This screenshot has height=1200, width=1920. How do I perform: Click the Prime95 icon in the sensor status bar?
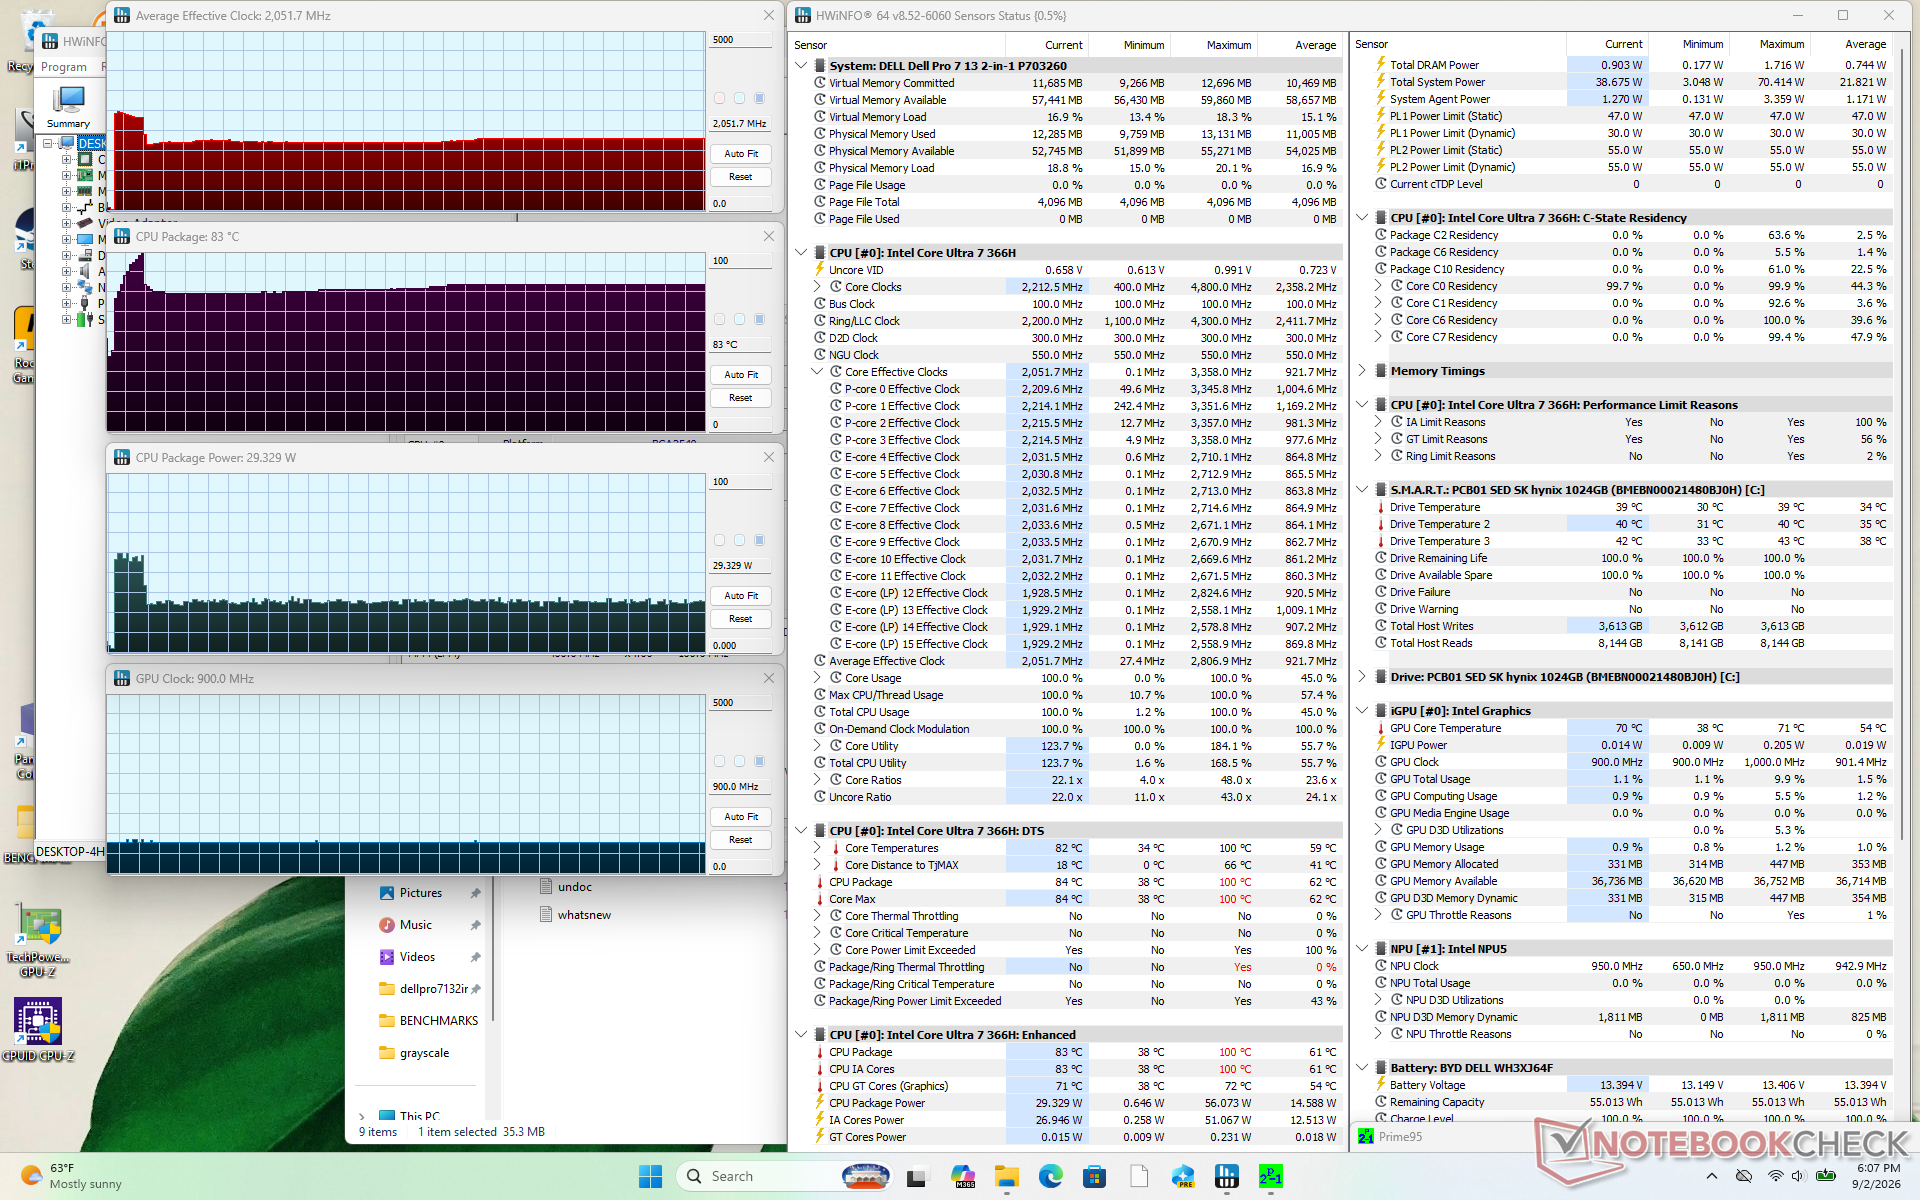click(x=1366, y=1136)
